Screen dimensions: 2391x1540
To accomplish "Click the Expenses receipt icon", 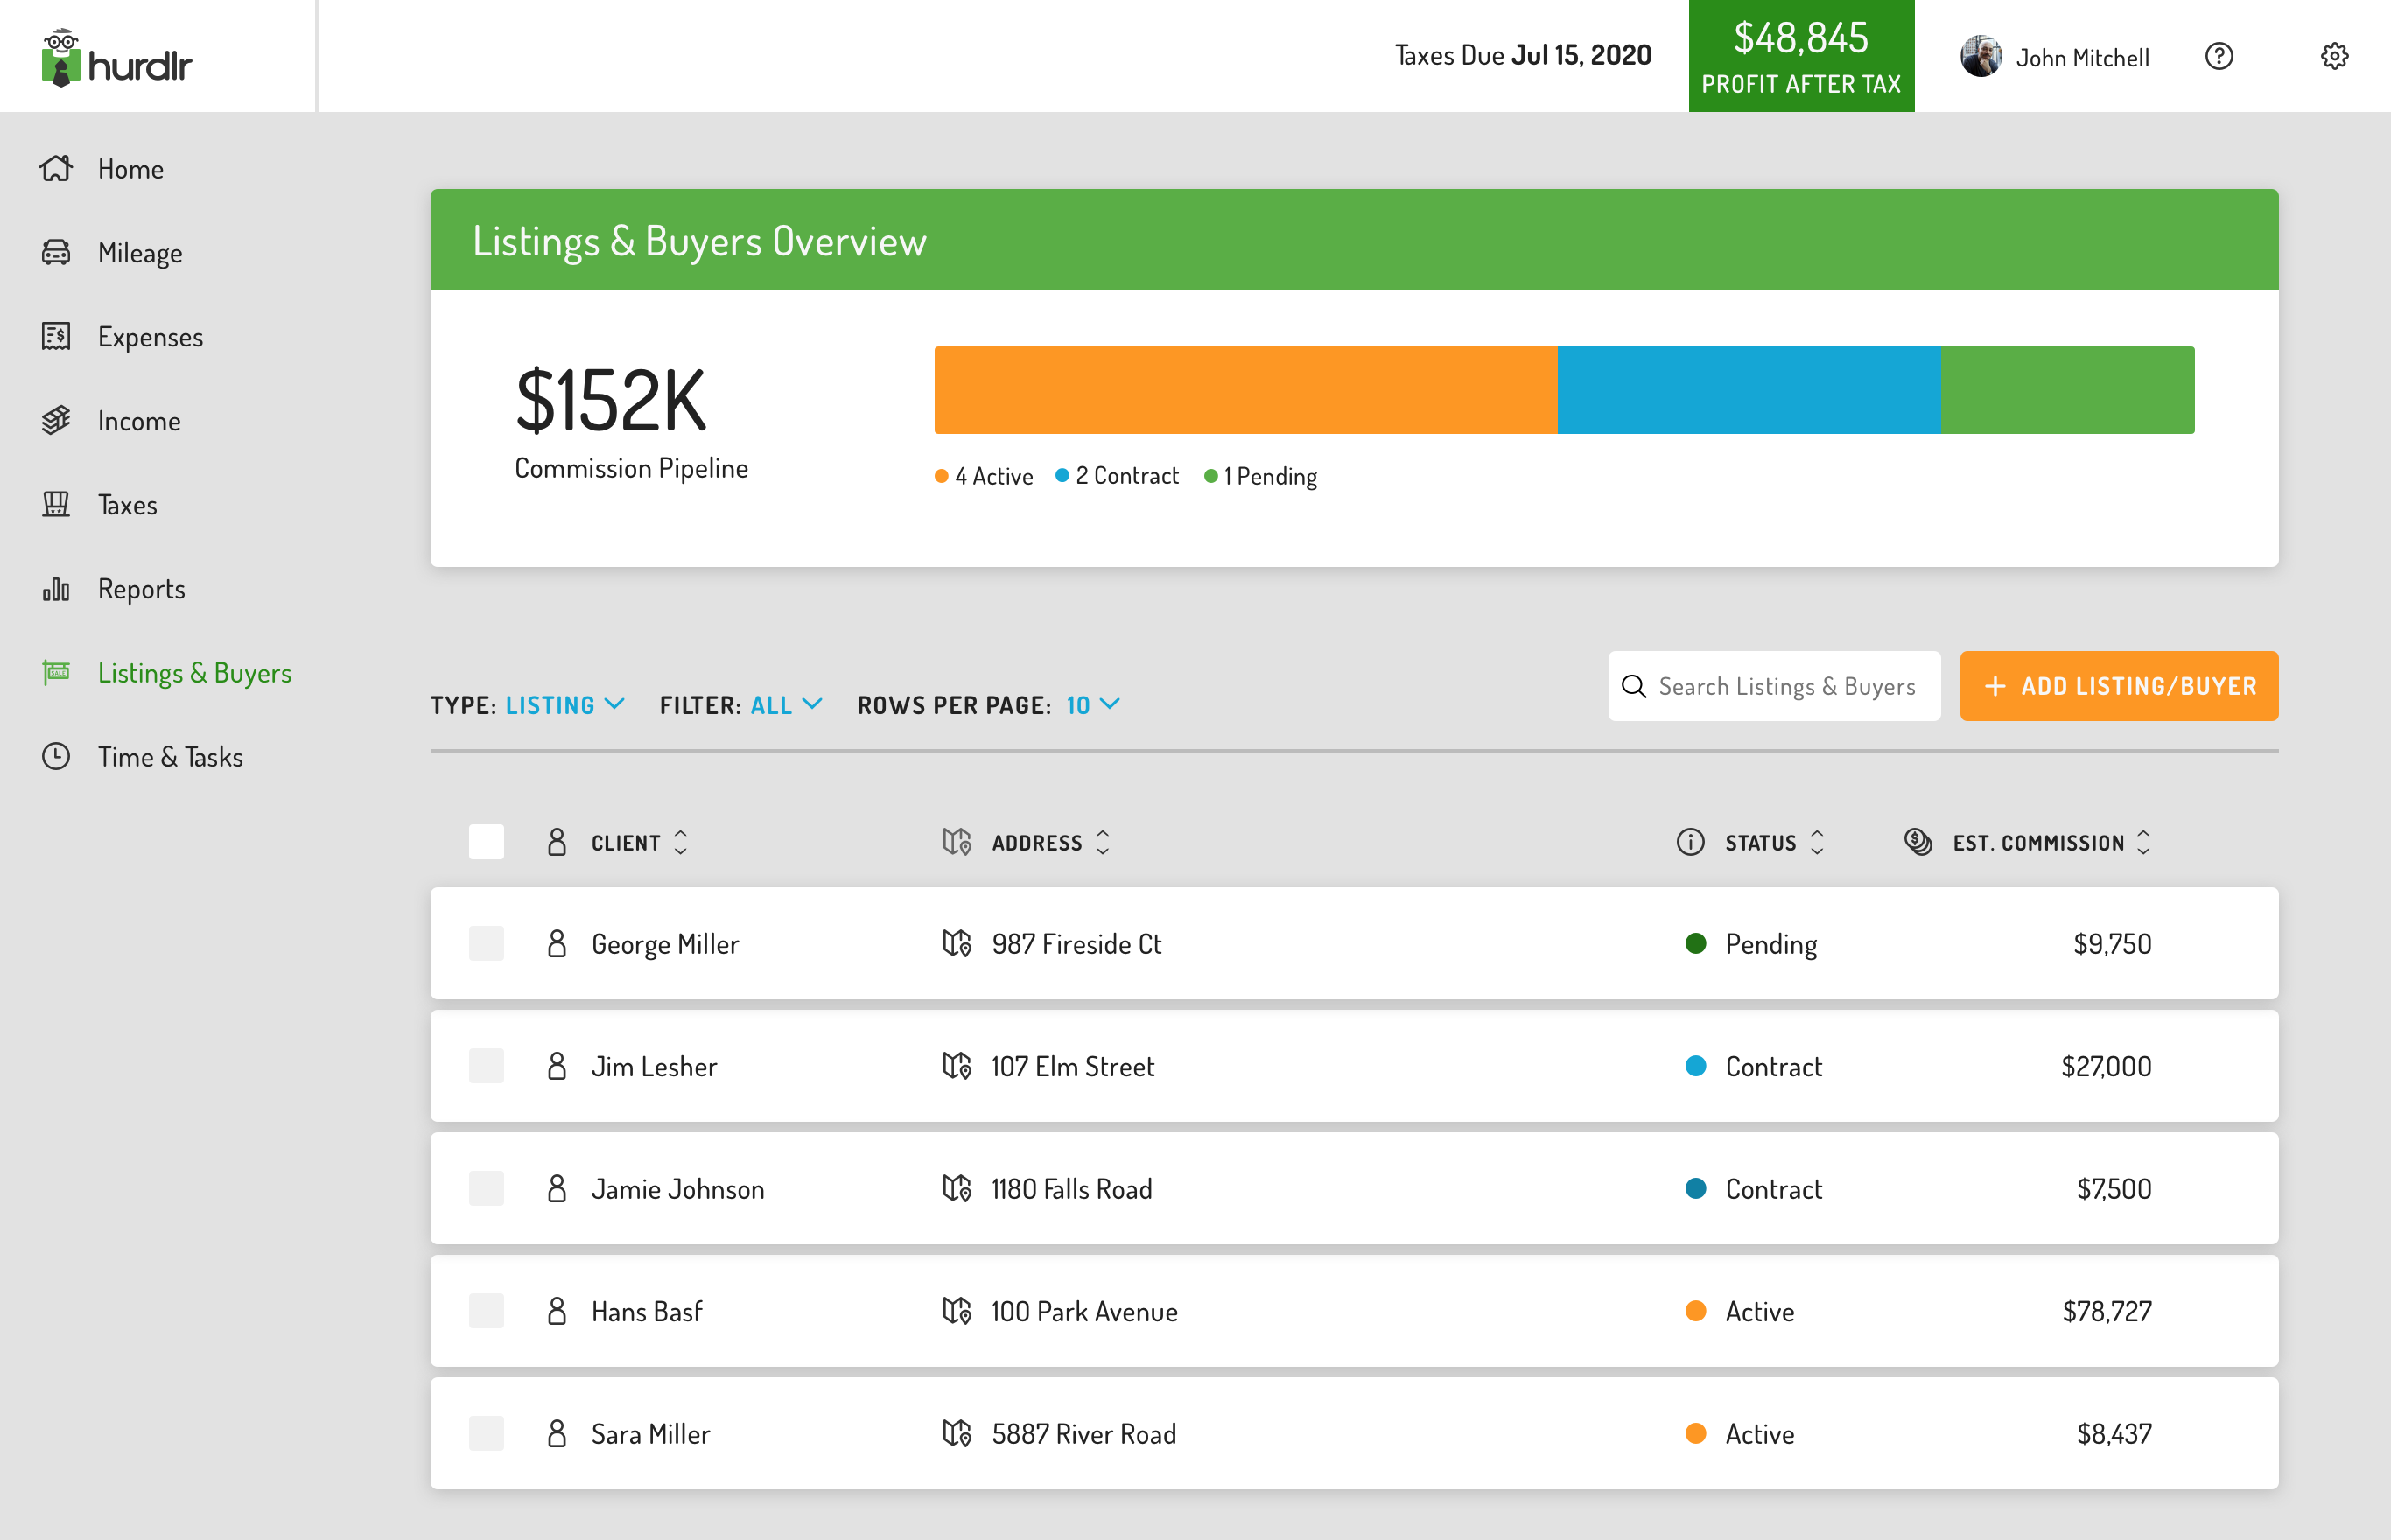I will pos(56,337).
